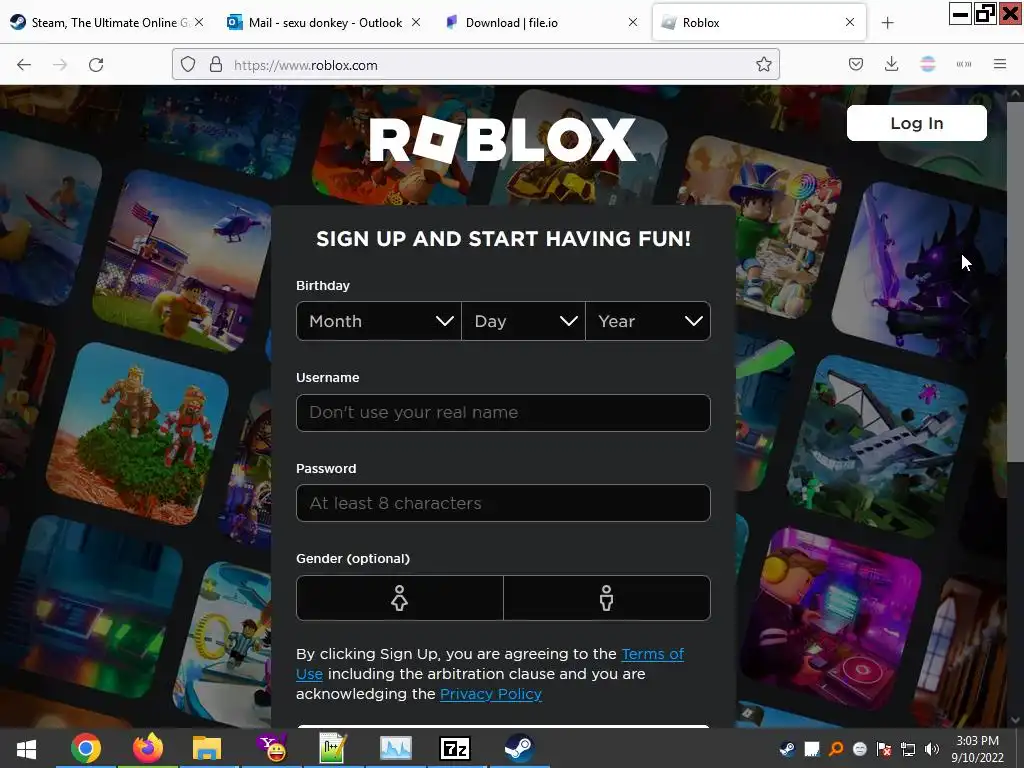Show site security padlock info

click(x=216, y=65)
